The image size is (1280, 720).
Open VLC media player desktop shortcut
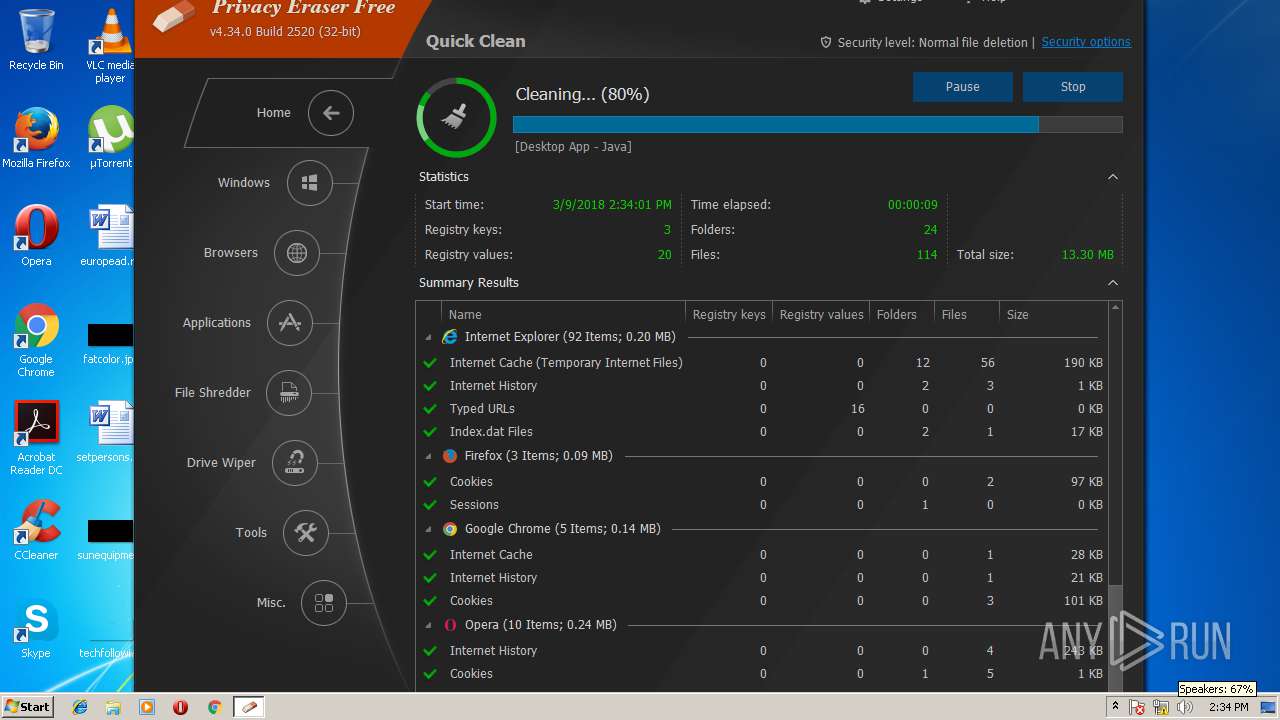point(110,45)
